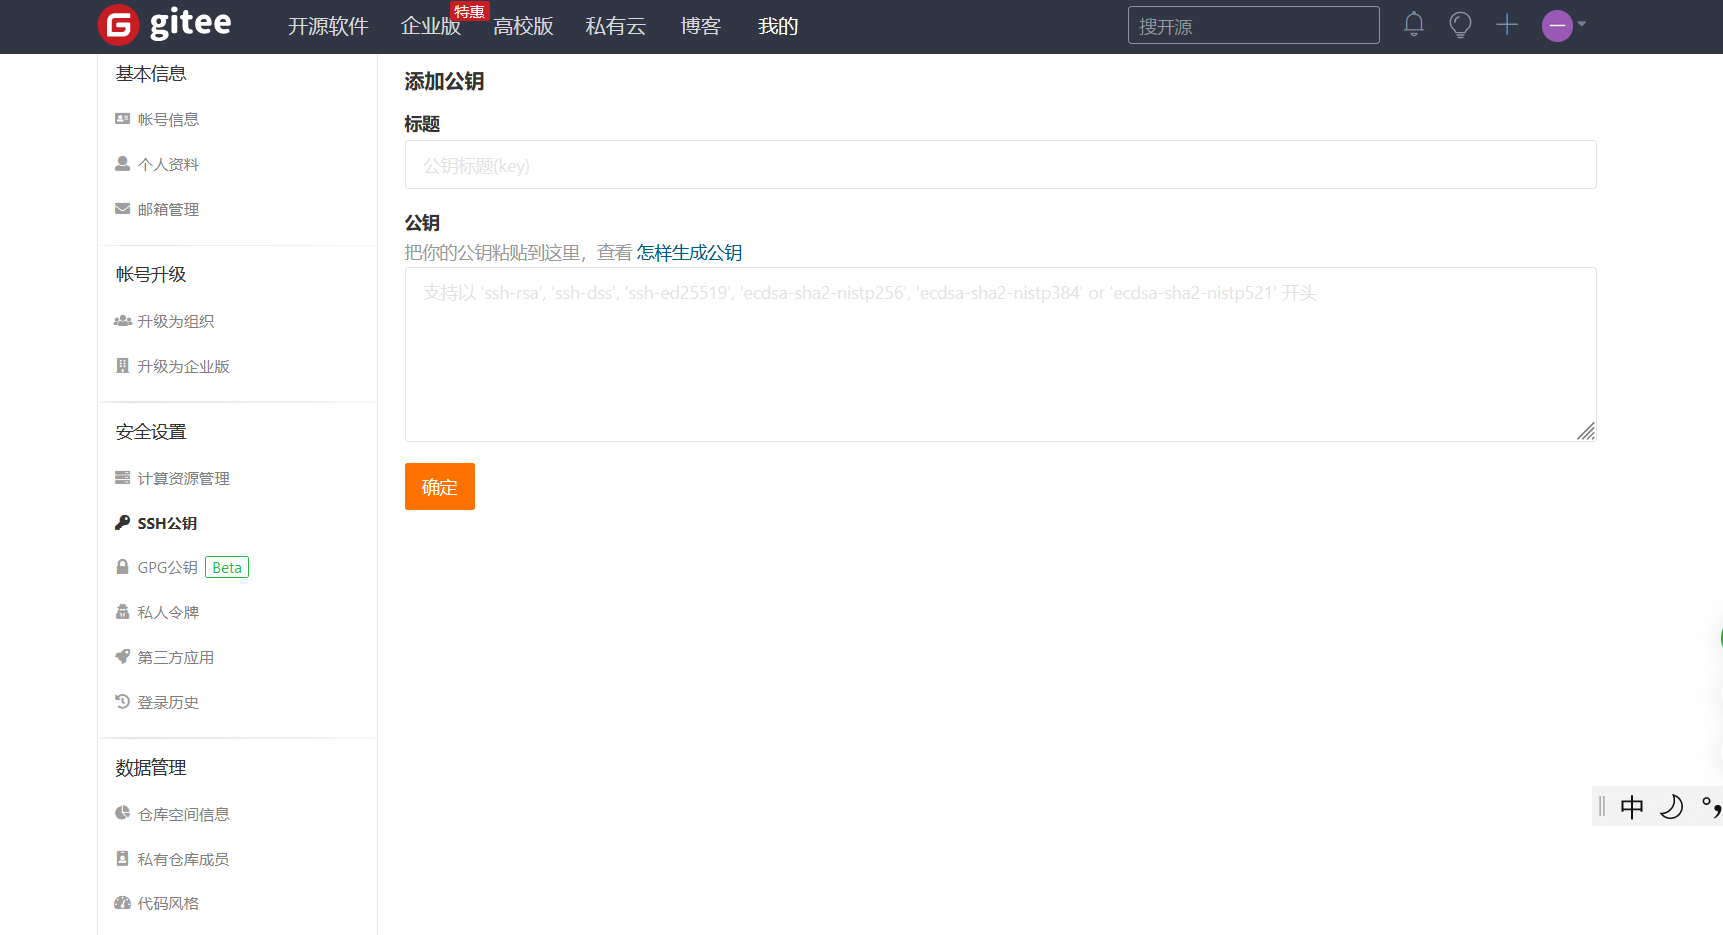The image size is (1723, 935).
Task: Open 代码风格 settings
Action: tap(168, 903)
